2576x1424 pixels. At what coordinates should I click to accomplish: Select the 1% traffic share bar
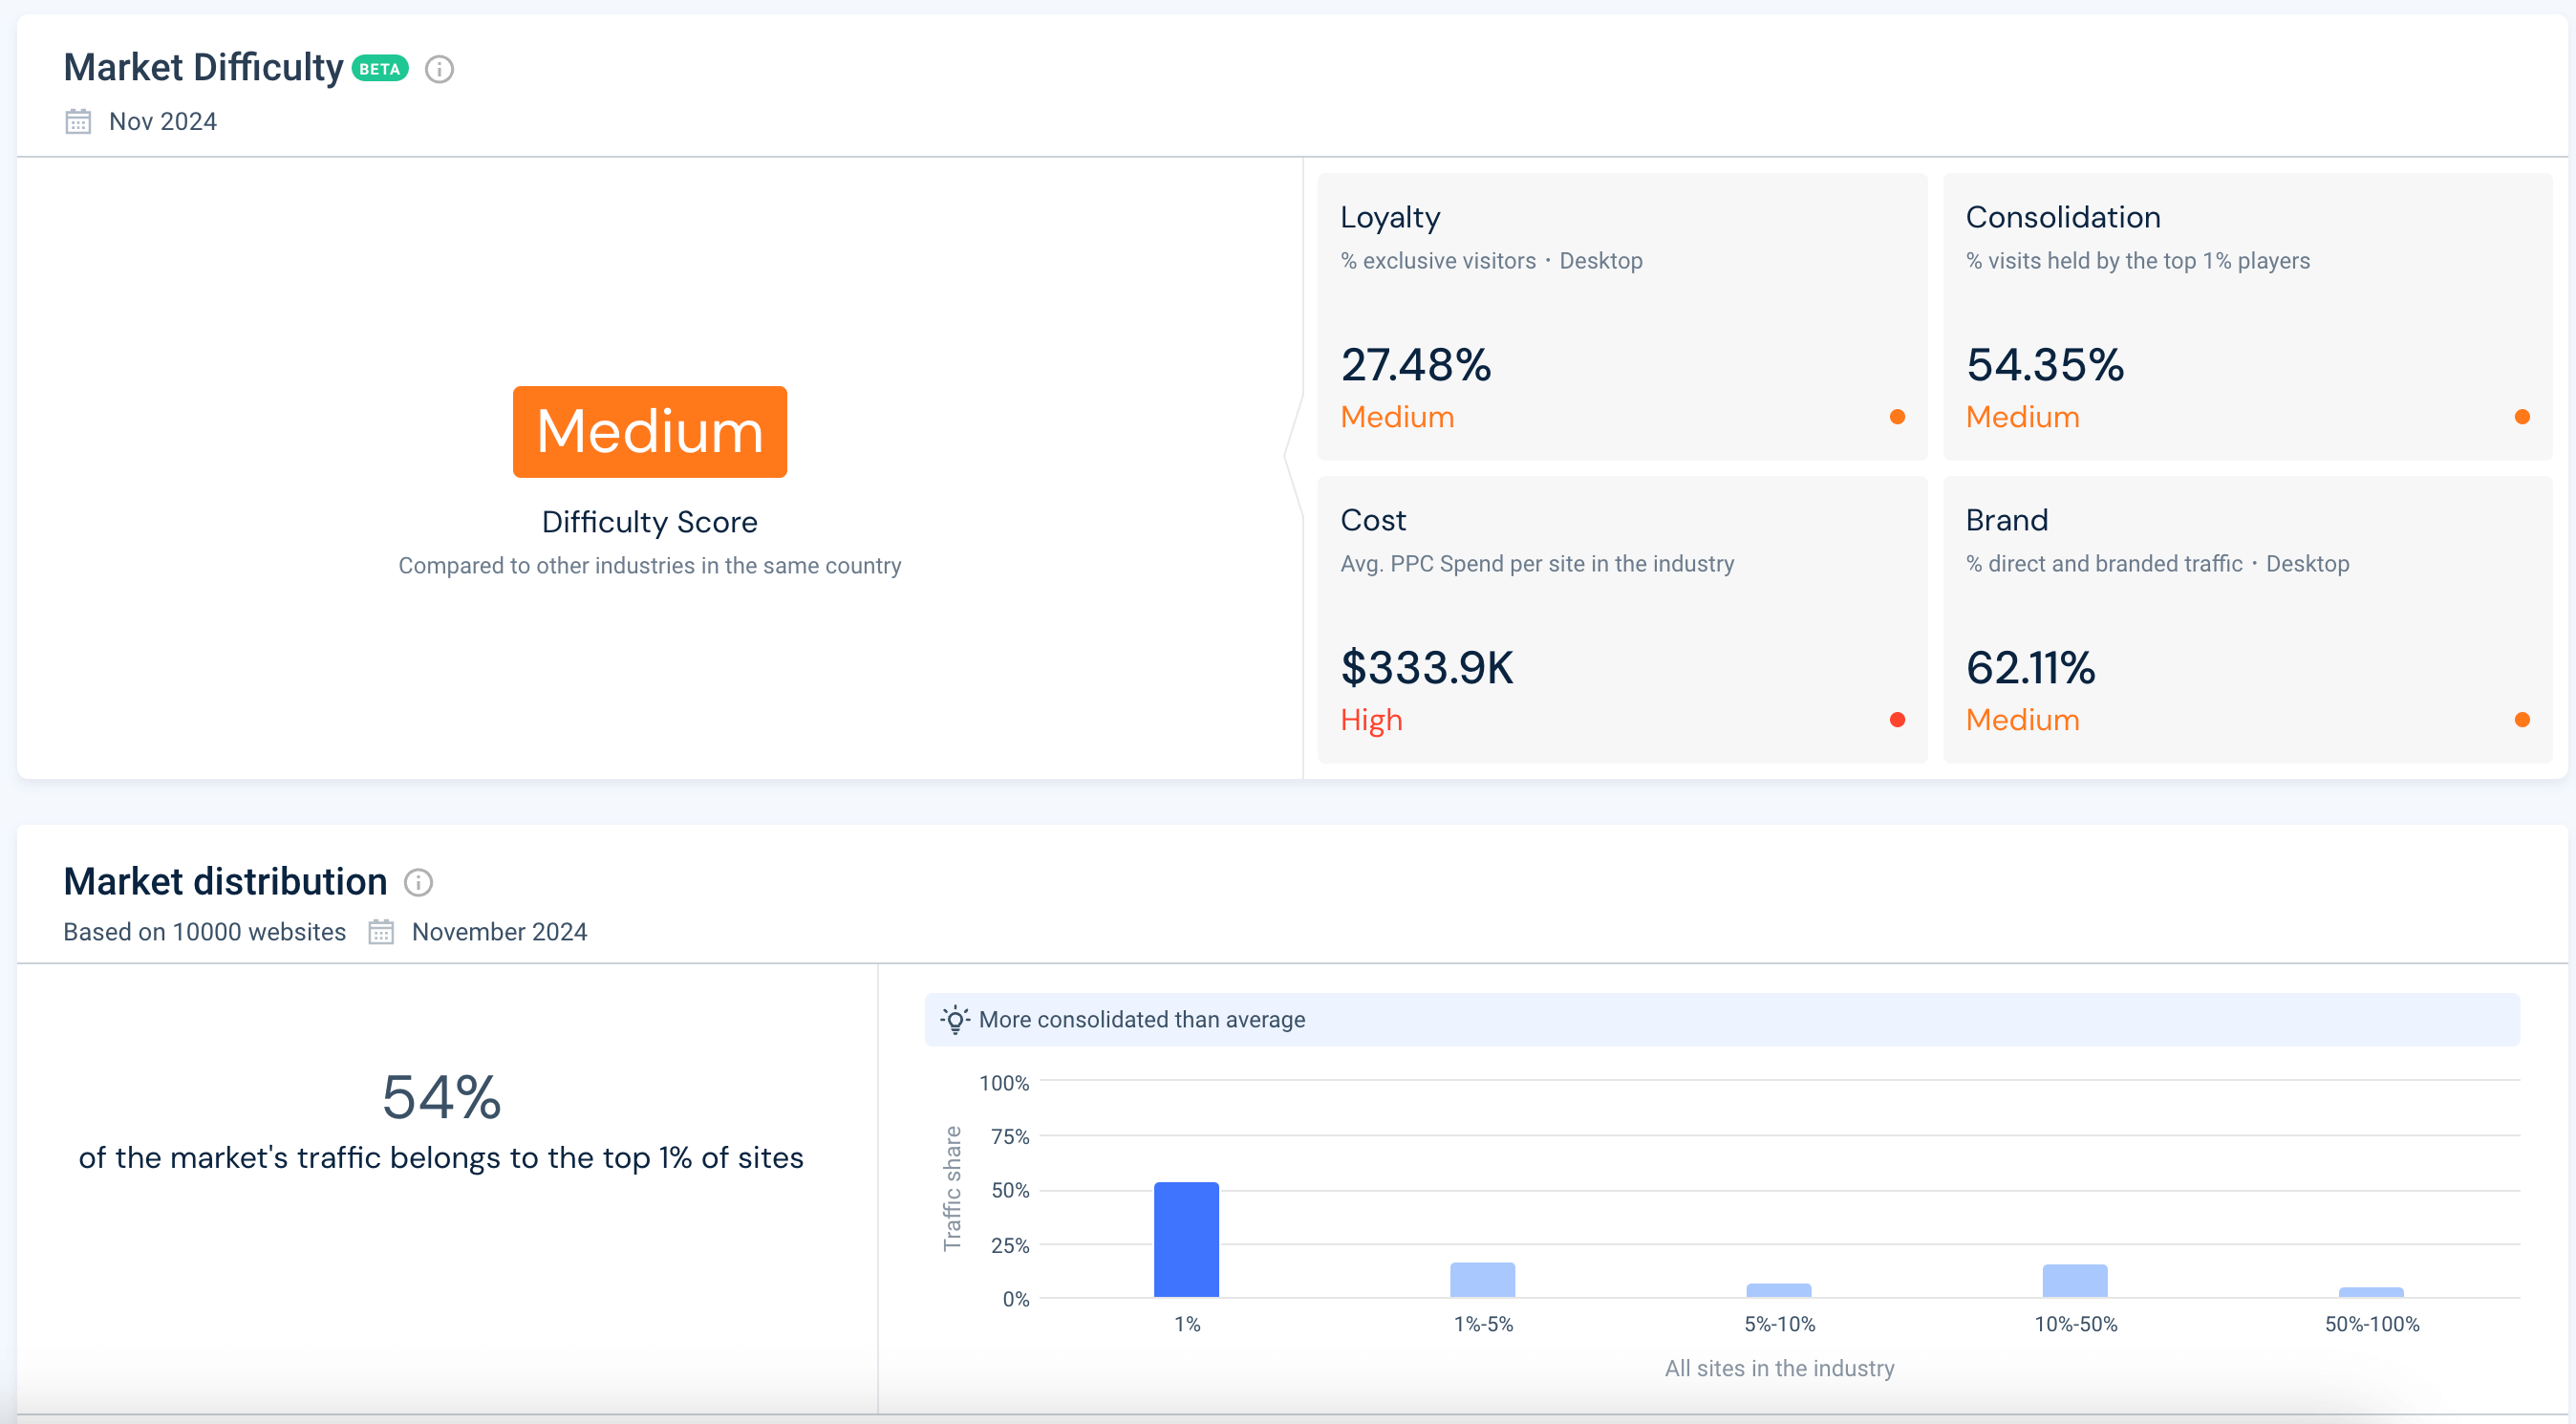(1187, 1240)
